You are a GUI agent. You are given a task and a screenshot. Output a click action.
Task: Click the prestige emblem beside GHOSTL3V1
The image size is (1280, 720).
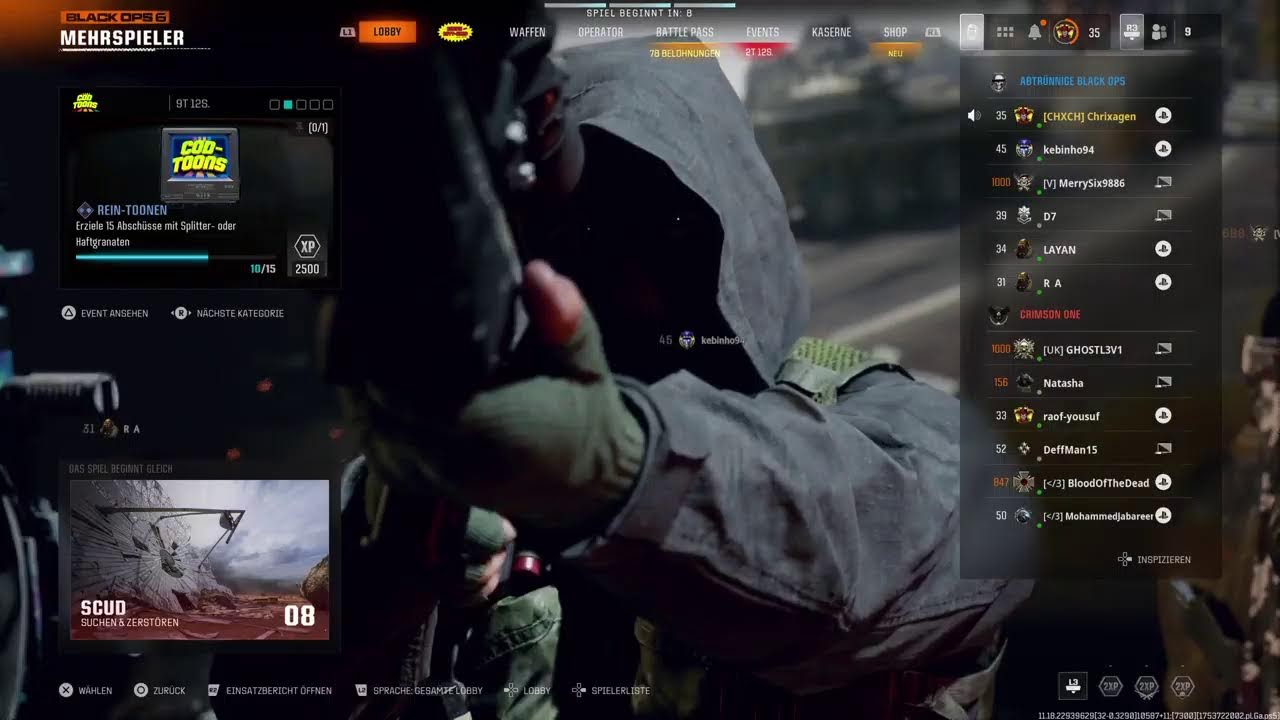tap(1024, 349)
